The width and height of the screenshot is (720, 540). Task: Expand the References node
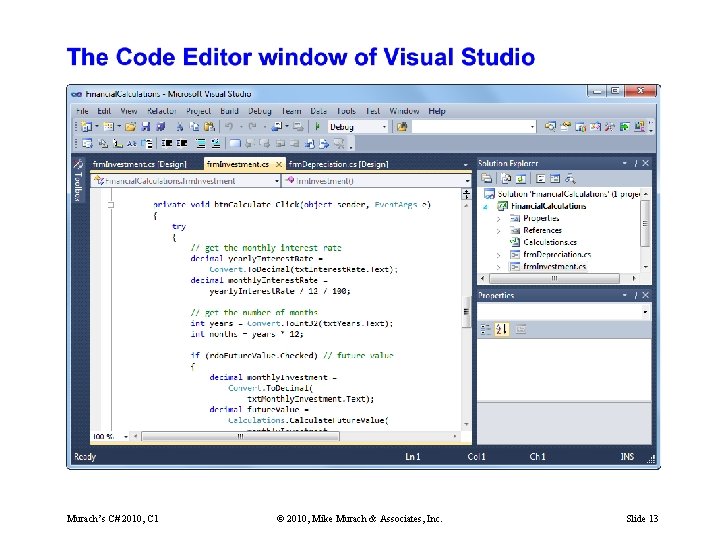[x=498, y=231]
